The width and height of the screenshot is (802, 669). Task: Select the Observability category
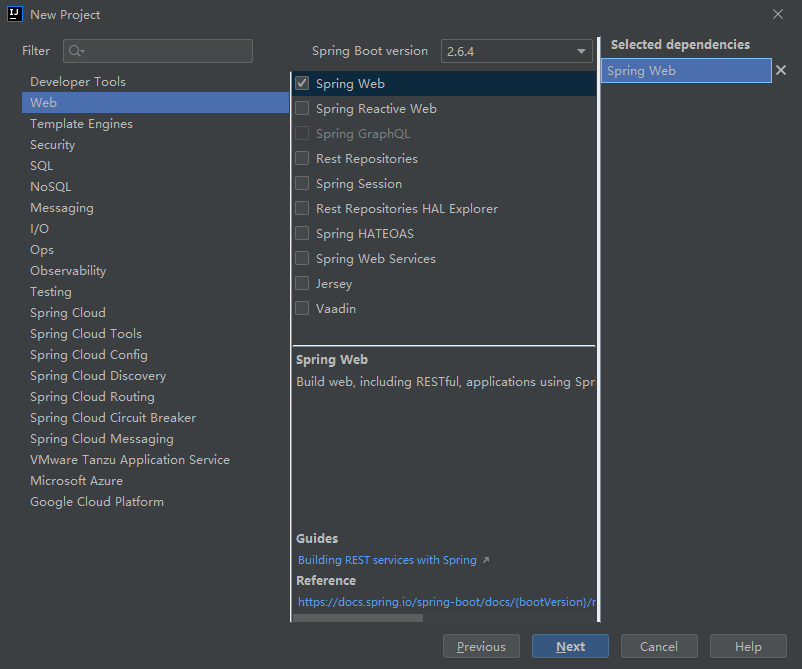pos(155,271)
